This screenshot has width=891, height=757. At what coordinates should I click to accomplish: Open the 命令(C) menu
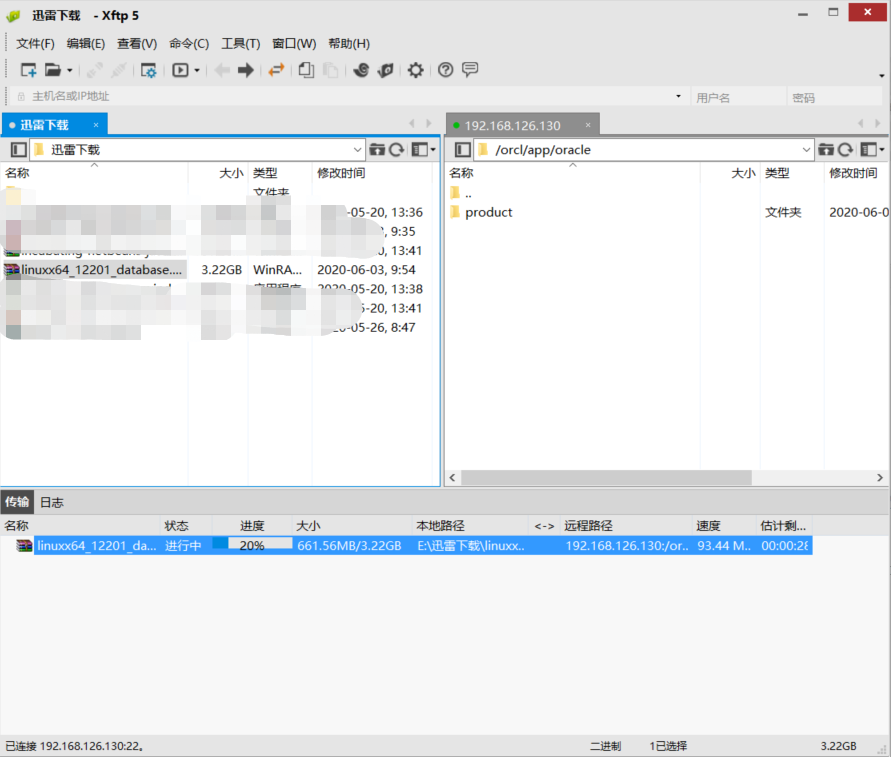189,44
